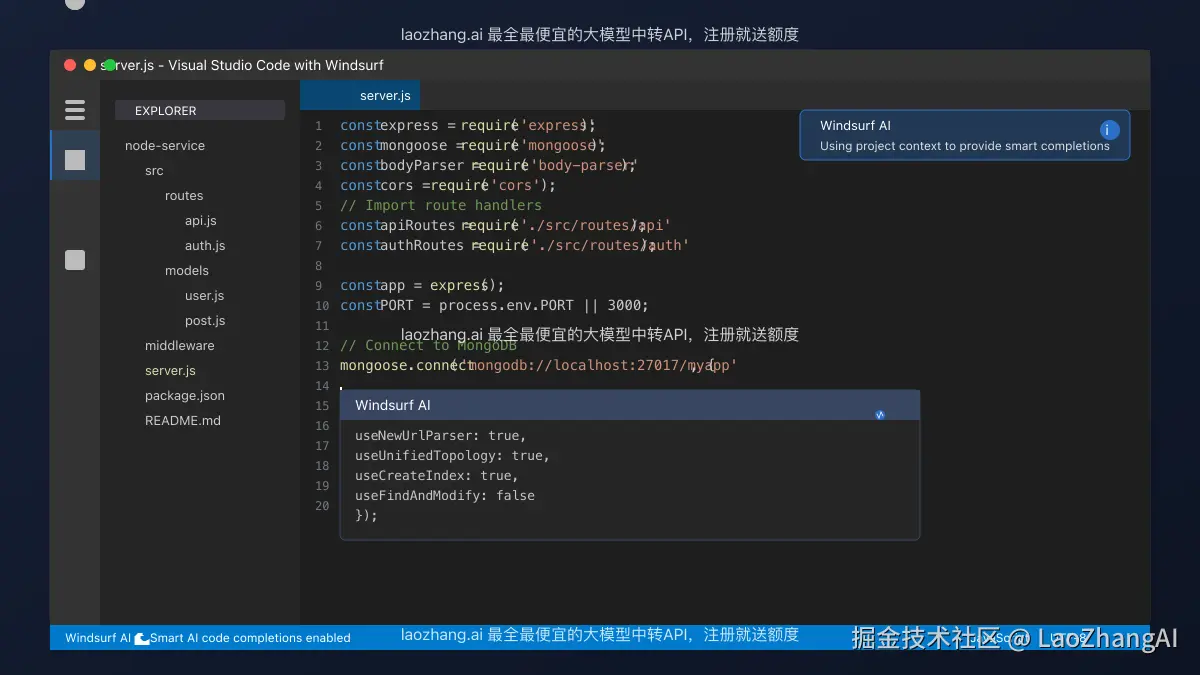Image resolution: width=1200 pixels, height=675 pixels.
Task: Select server.js in the Explorer tree
Action: coord(170,370)
